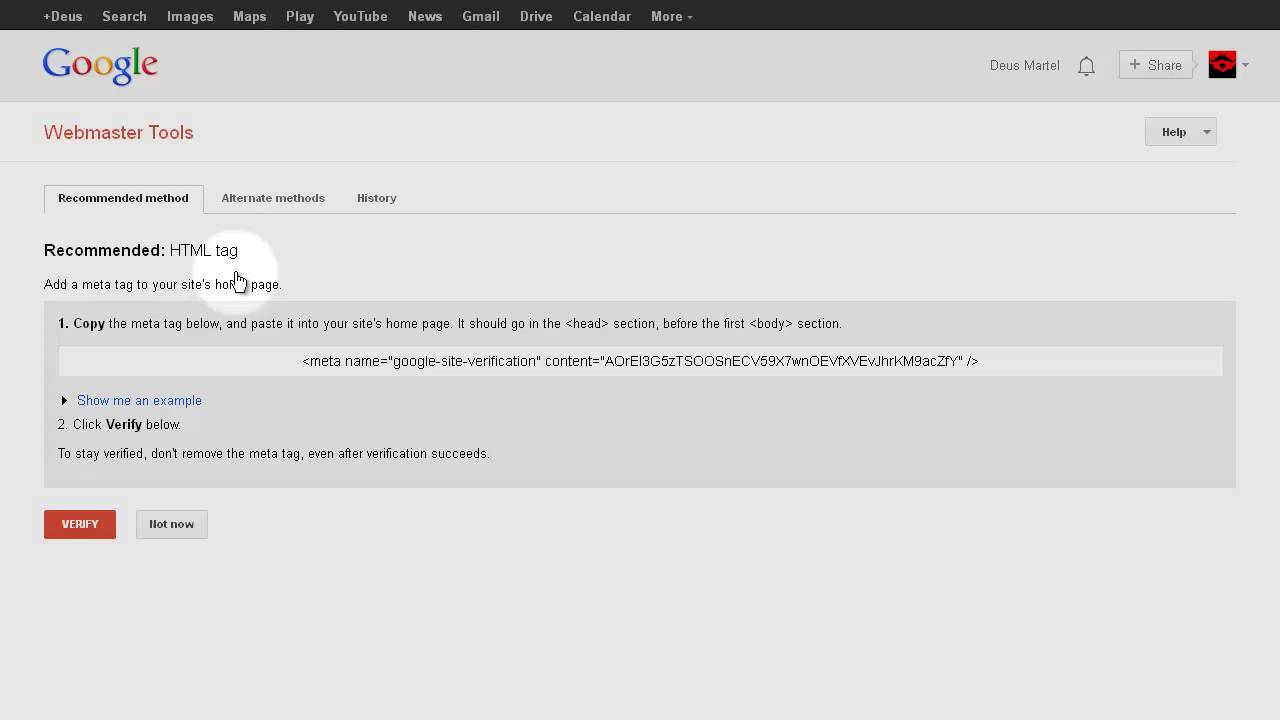Open the notifications bell
Viewport: 1280px width, 720px height.
pos(1086,66)
